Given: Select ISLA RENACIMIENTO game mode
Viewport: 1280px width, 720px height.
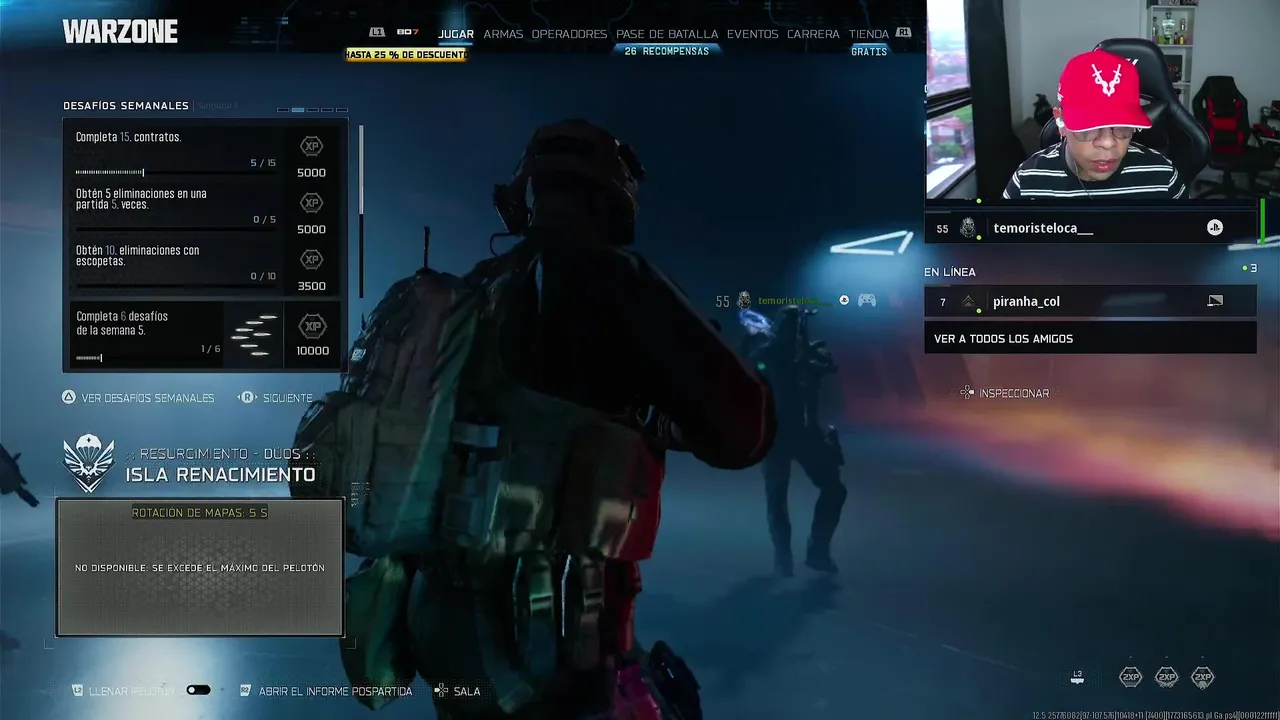Looking at the screenshot, I should tap(220, 475).
